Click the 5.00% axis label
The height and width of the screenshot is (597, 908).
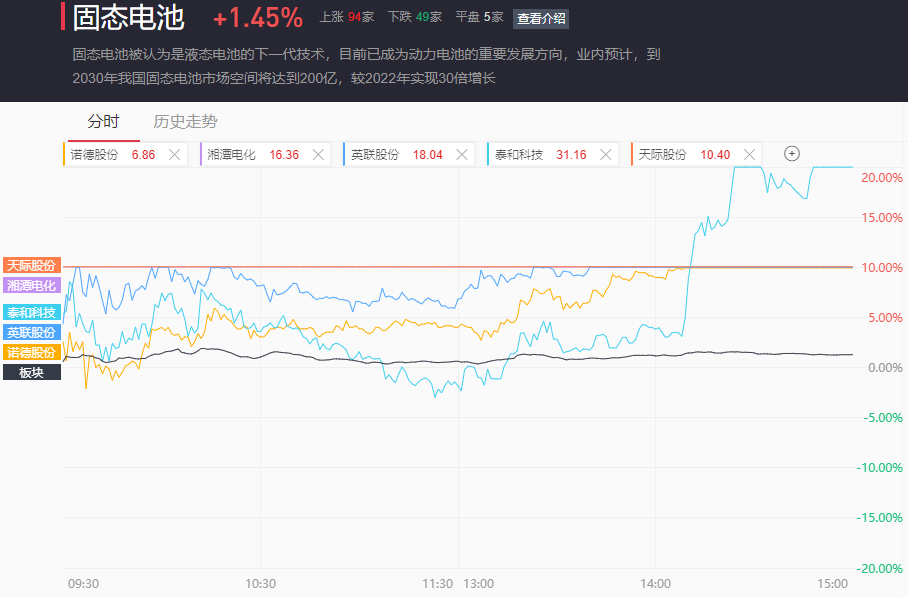click(x=885, y=317)
